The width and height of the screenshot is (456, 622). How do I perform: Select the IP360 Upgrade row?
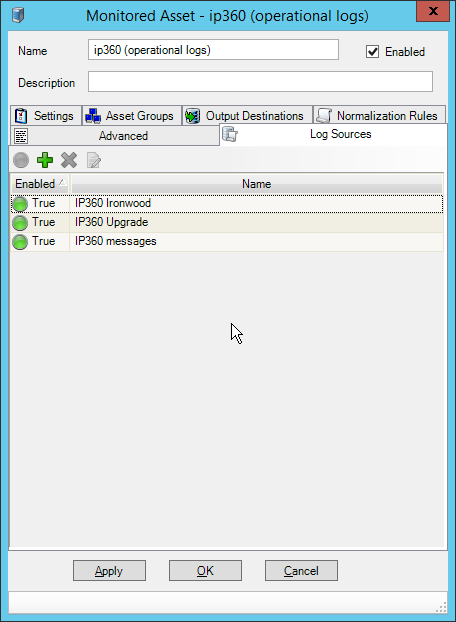click(227, 223)
